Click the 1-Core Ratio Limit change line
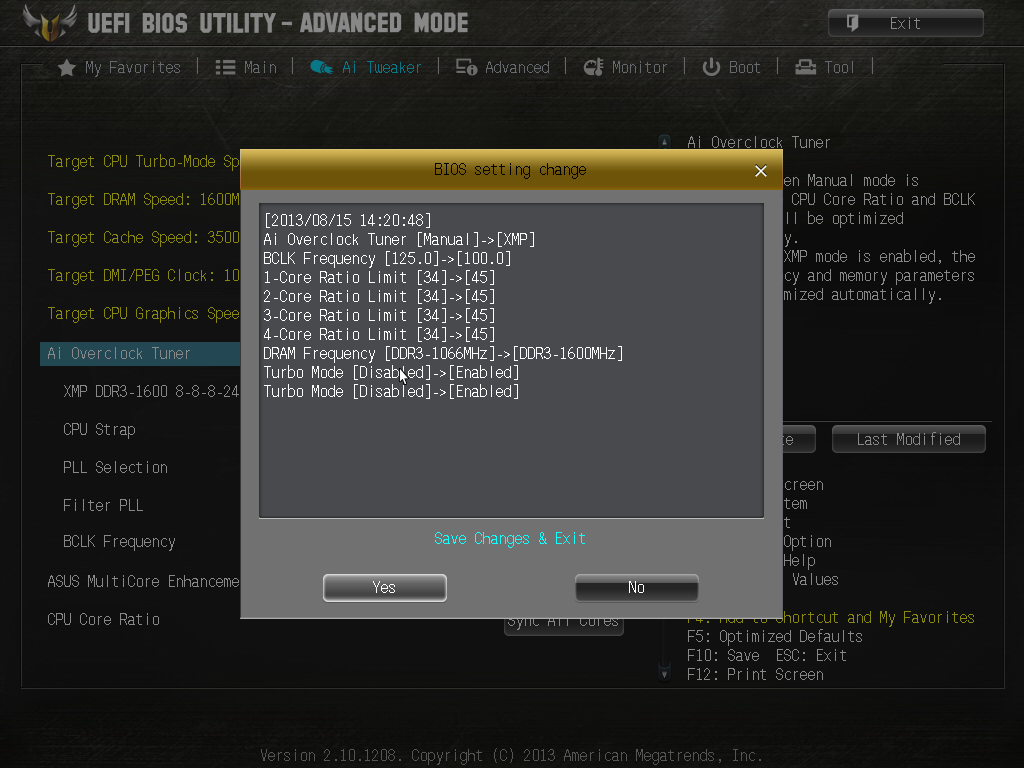This screenshot has height=768, width=1024. tap(379, 278)
